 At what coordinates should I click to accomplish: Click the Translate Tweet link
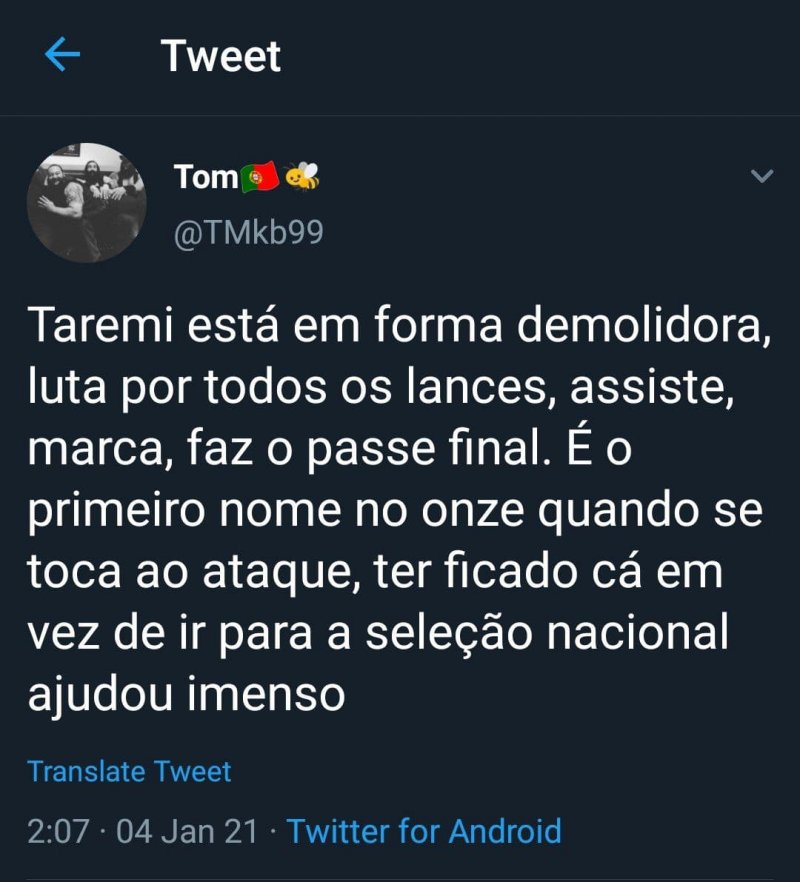click(x=129, y=772)
